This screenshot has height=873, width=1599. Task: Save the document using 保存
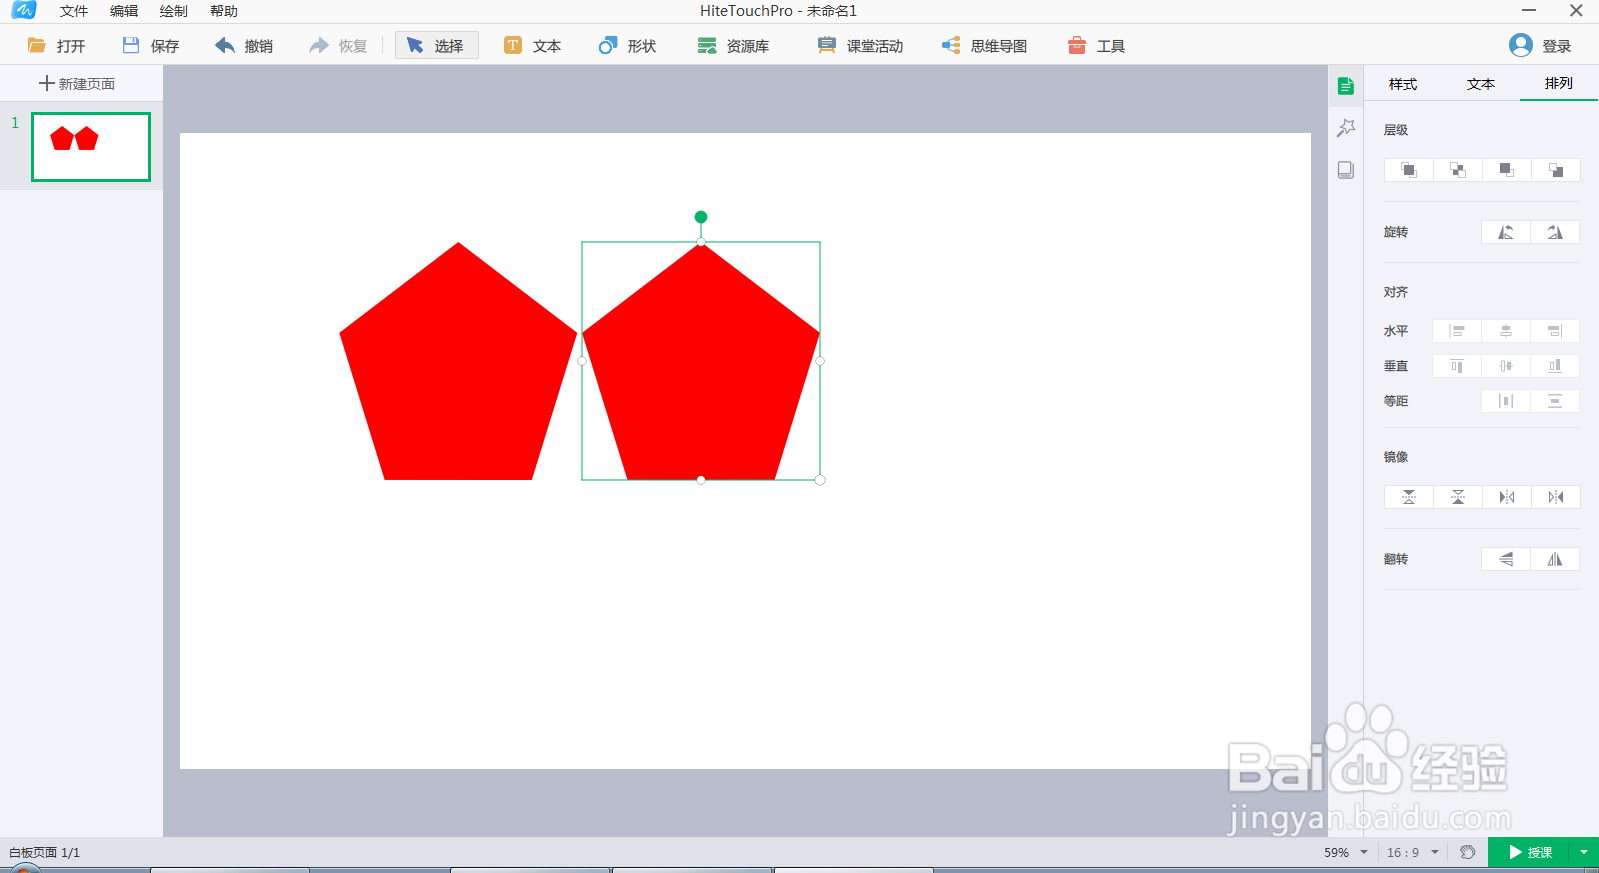pyautogui.click(x=150, y=46)
